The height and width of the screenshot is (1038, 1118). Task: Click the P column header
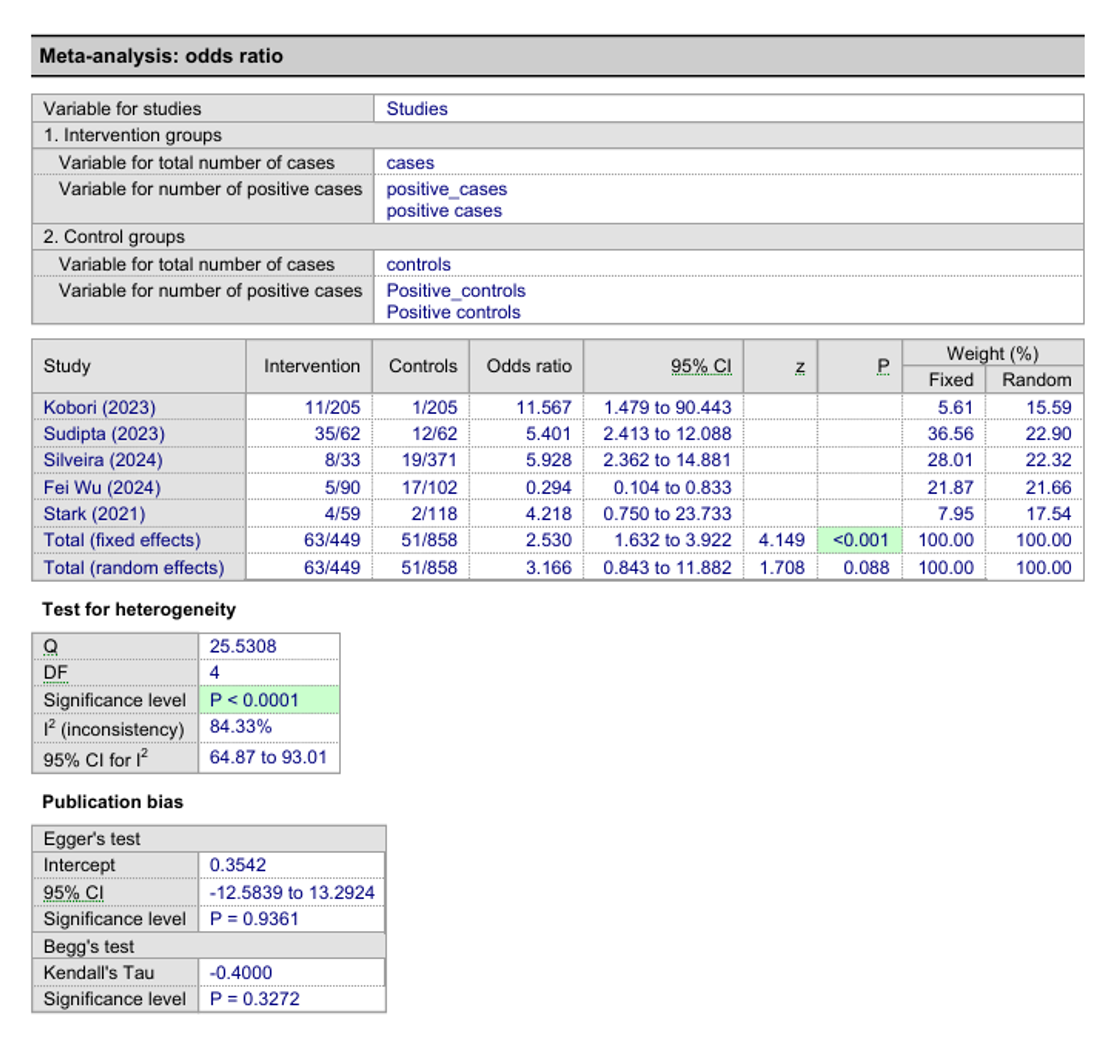(883, 366)
